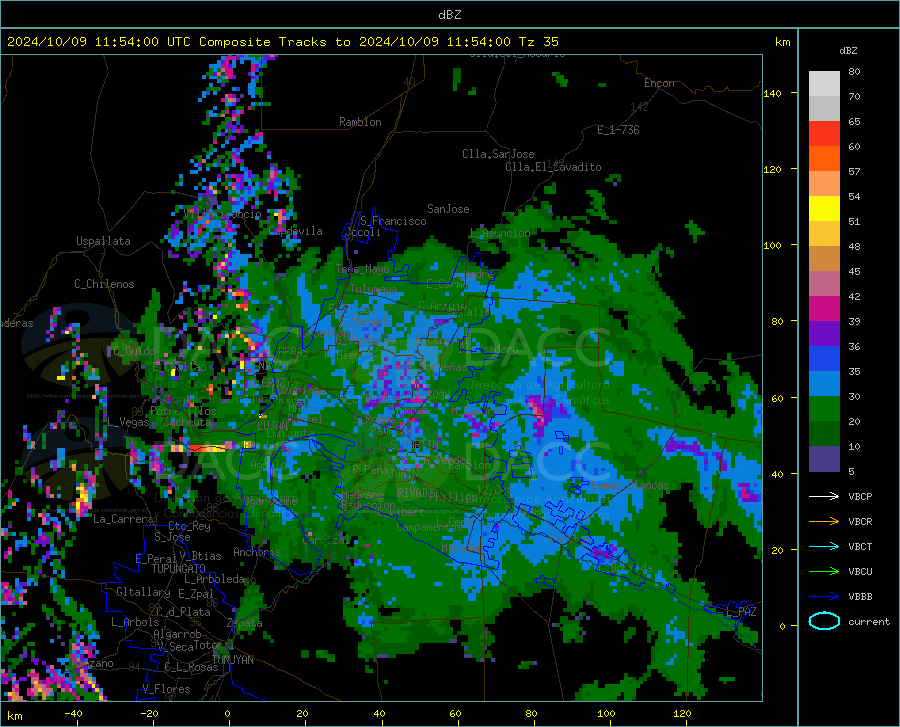Image resolution: width=900 pixels, height=727 pixels.
Task: Click the SanJose map label
Action: pyautogui.click(x=448, y=209)
